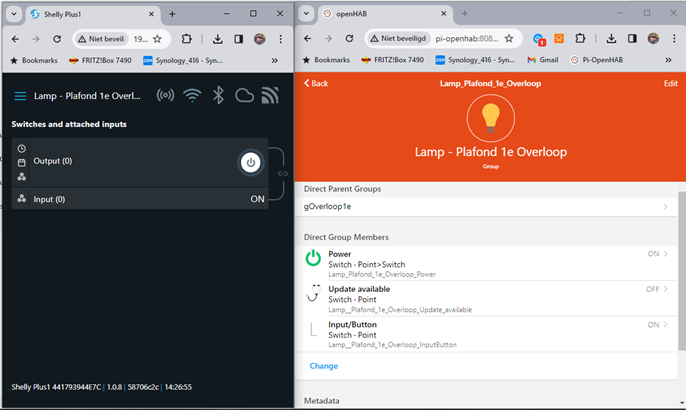Switch to the Shelly Plus1 browser tab
686x410 pixels.
coord(85,14)
